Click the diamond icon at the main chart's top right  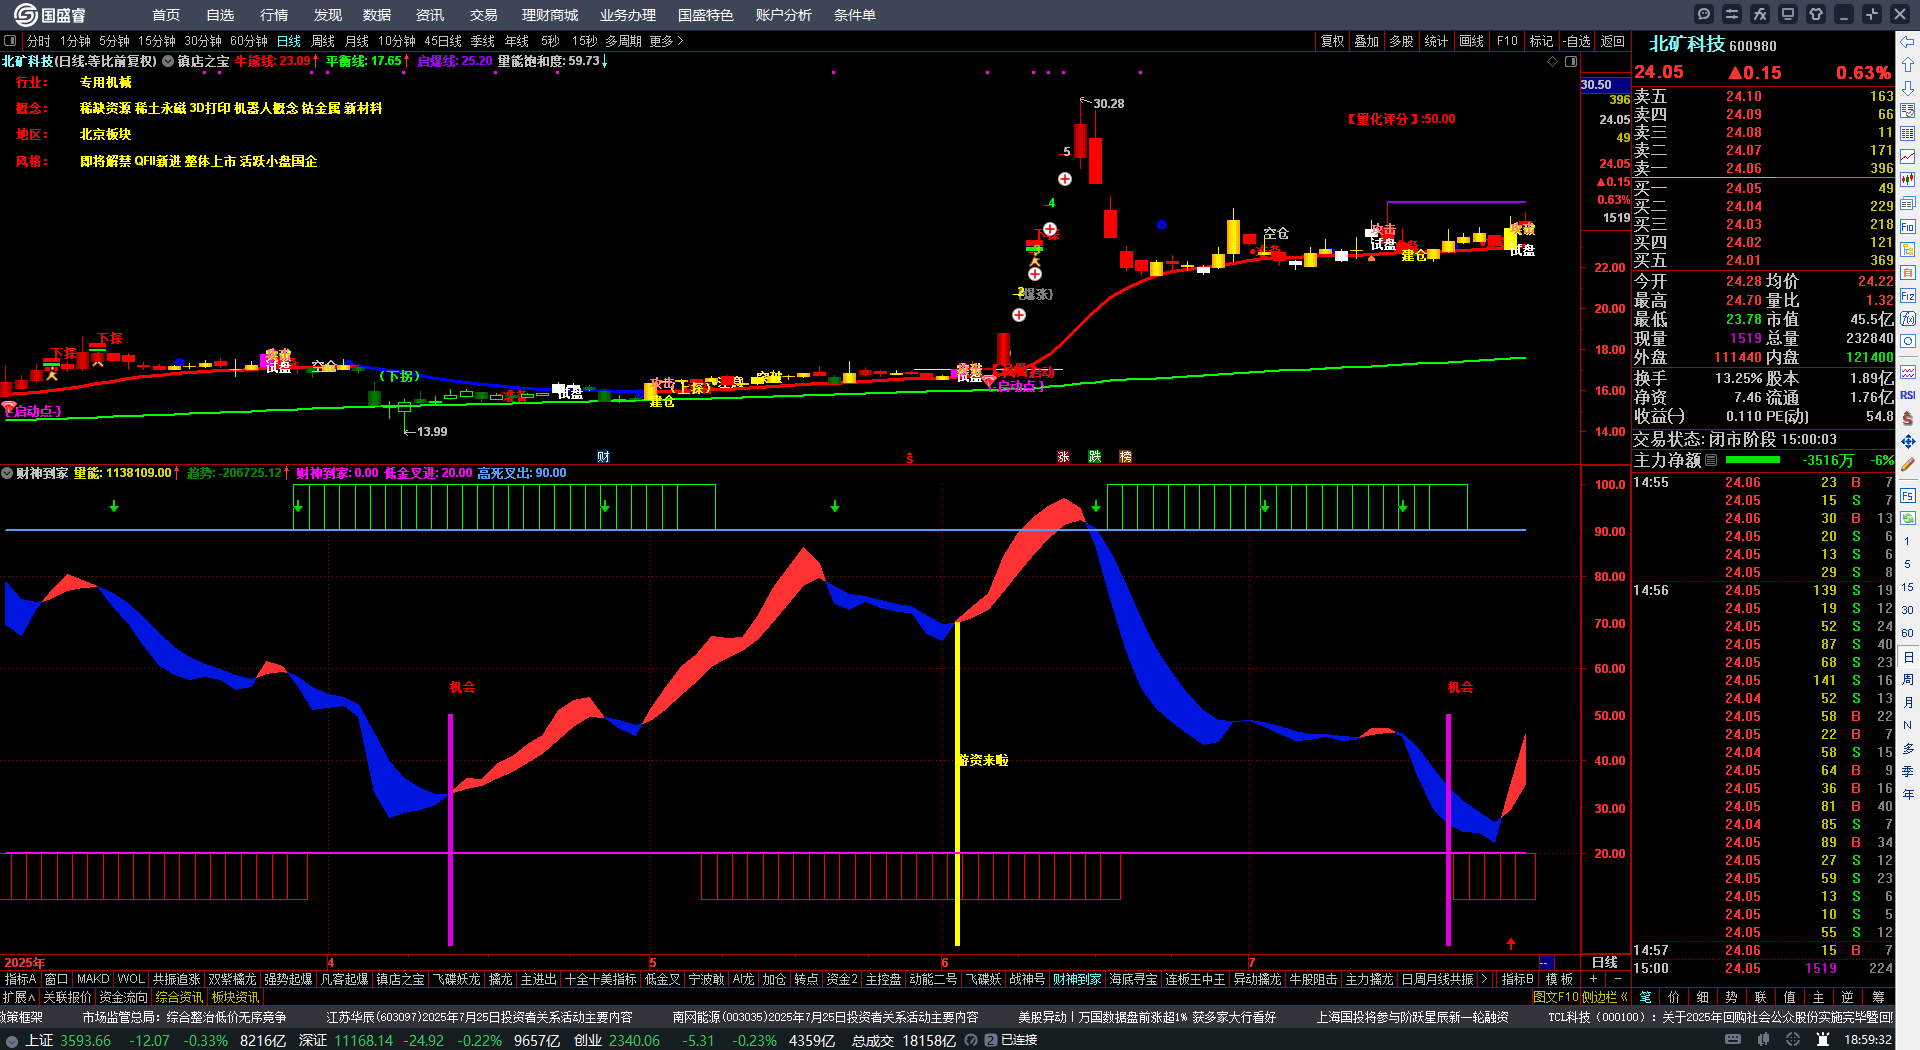(x=1553, y=61)
